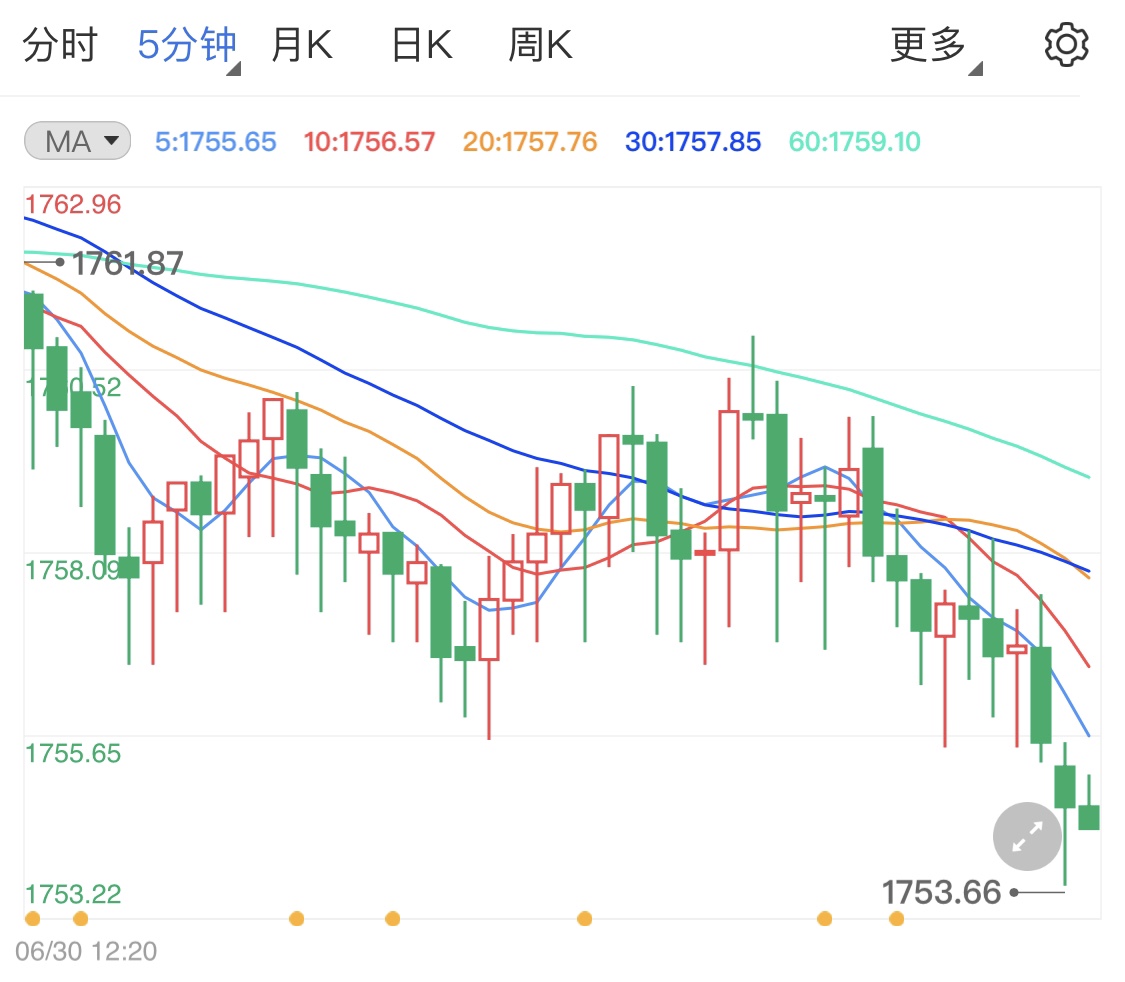Image resolution: width=1125 pixels, height=982 pixels.
Task: Click the 06/30 12:20 time label
Action: point(86,952)
